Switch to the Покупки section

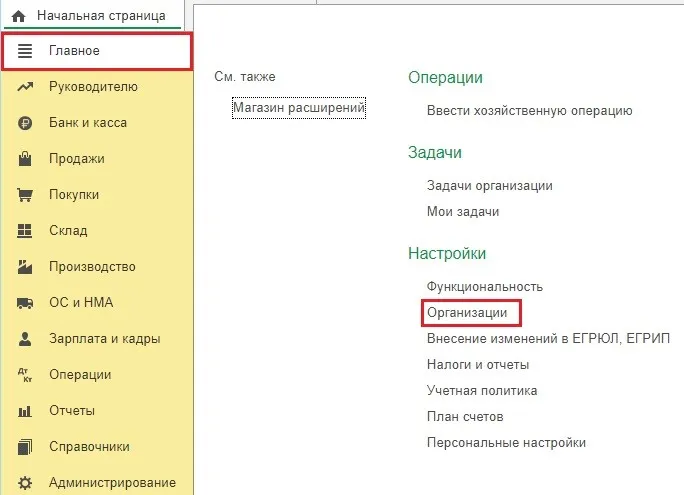97,195
